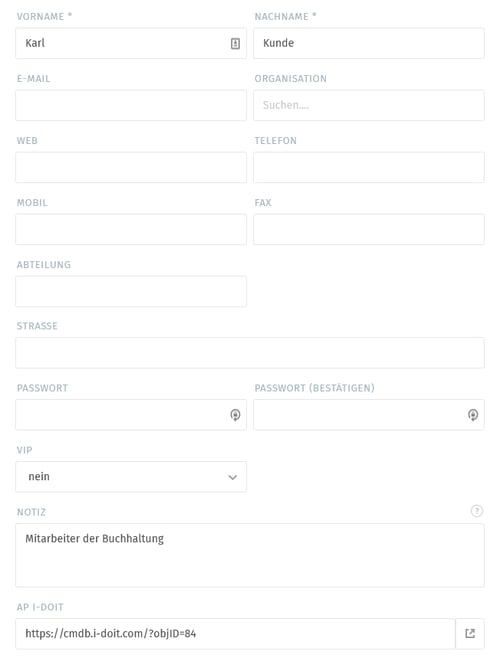Click the key icon in the Passwort field
Viewport: 500px width, 658px height.
point(235,415)
